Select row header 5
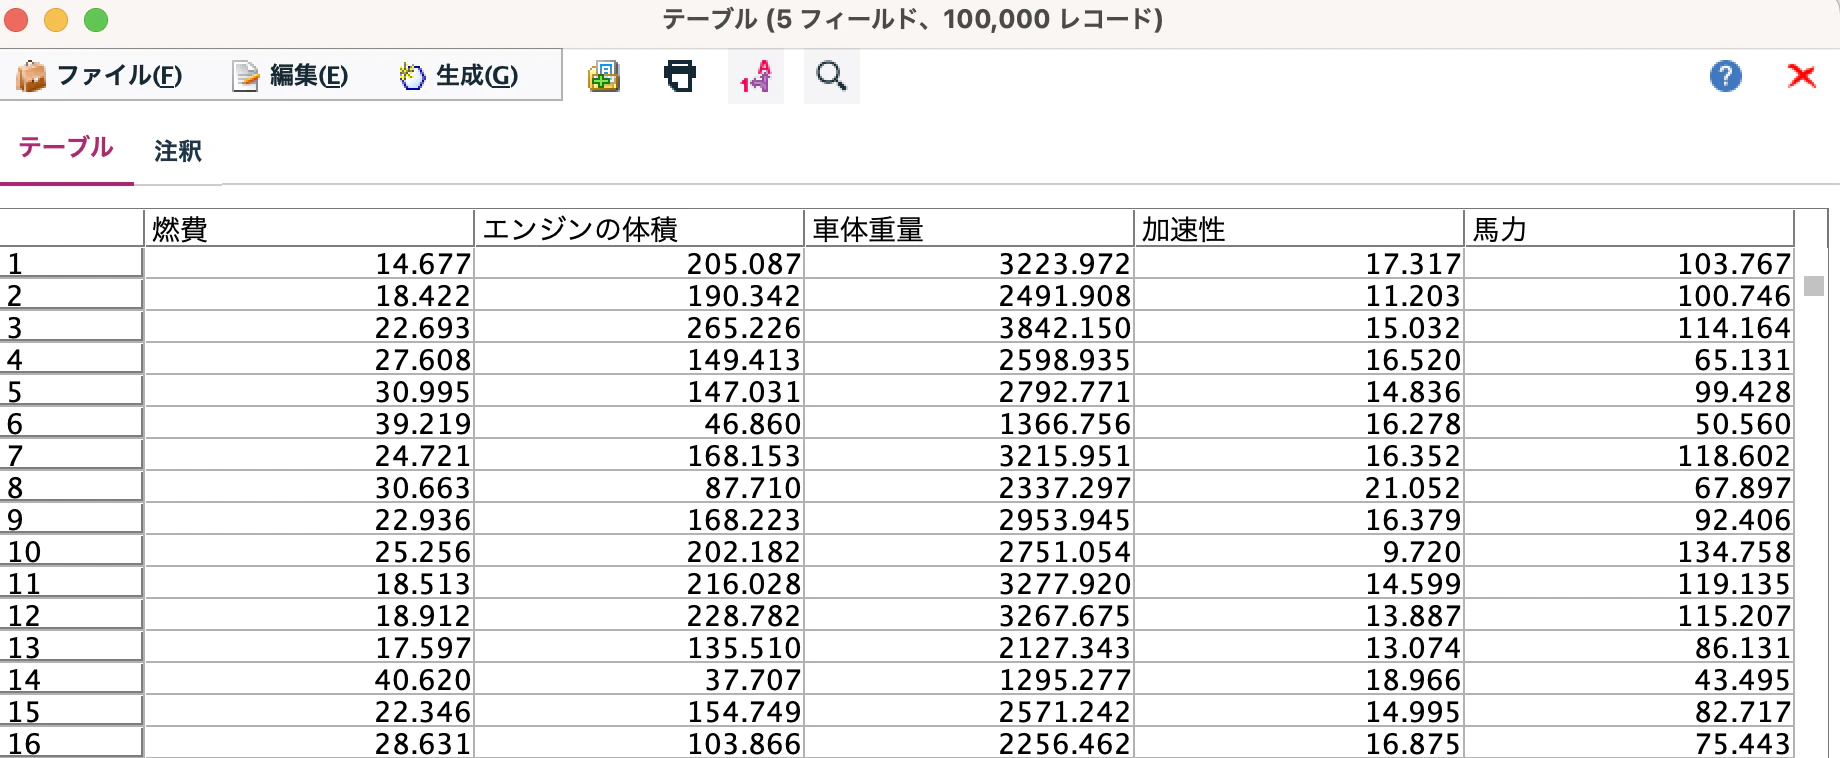This screenshot has width=1840, height=758. click(x=71, y=391)
